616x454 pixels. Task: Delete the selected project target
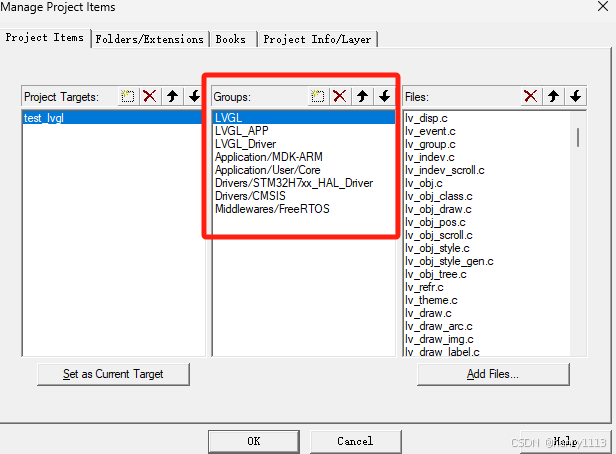pyautogui.click(x=150, y=96)
